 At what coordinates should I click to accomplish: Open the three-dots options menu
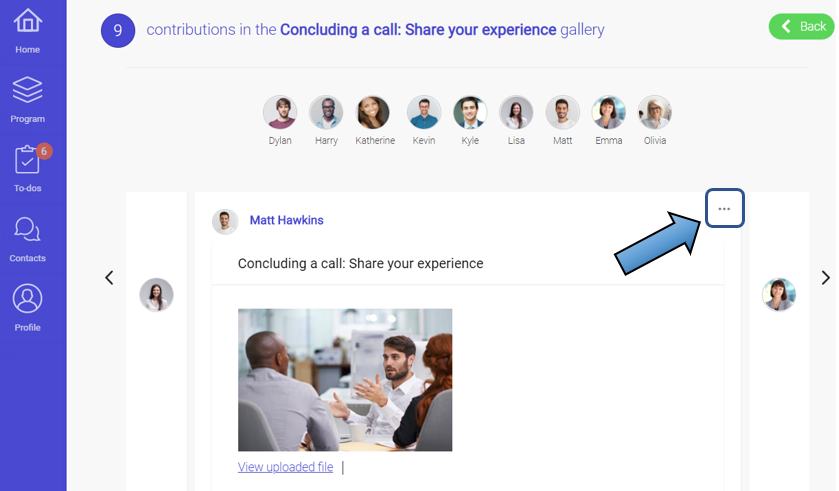(724, 209)
